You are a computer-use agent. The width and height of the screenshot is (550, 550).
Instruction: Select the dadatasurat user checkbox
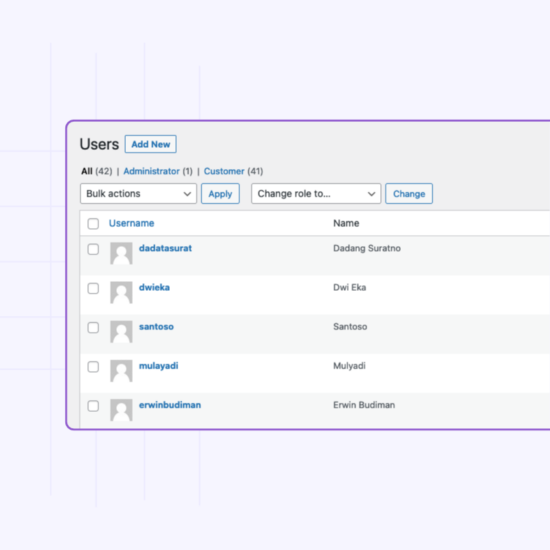[93, 249]
